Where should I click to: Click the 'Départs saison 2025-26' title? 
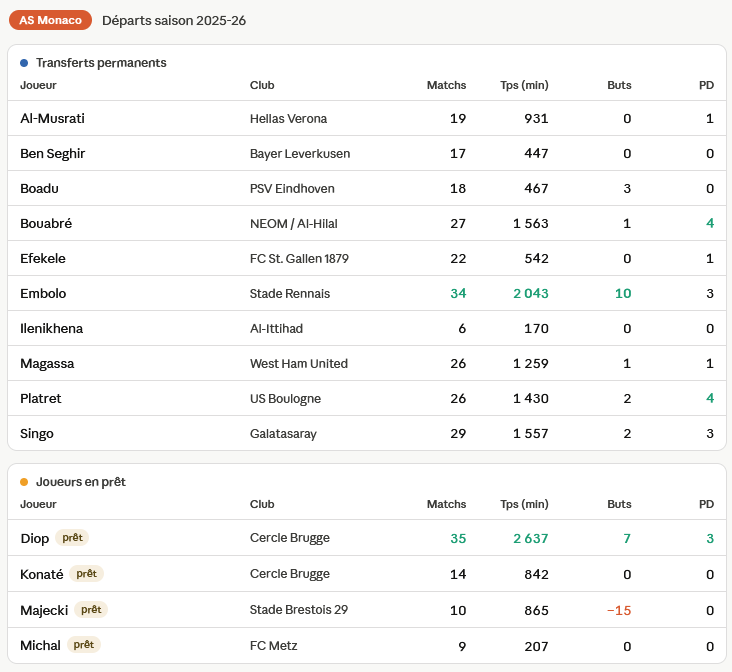pos(174,21)
